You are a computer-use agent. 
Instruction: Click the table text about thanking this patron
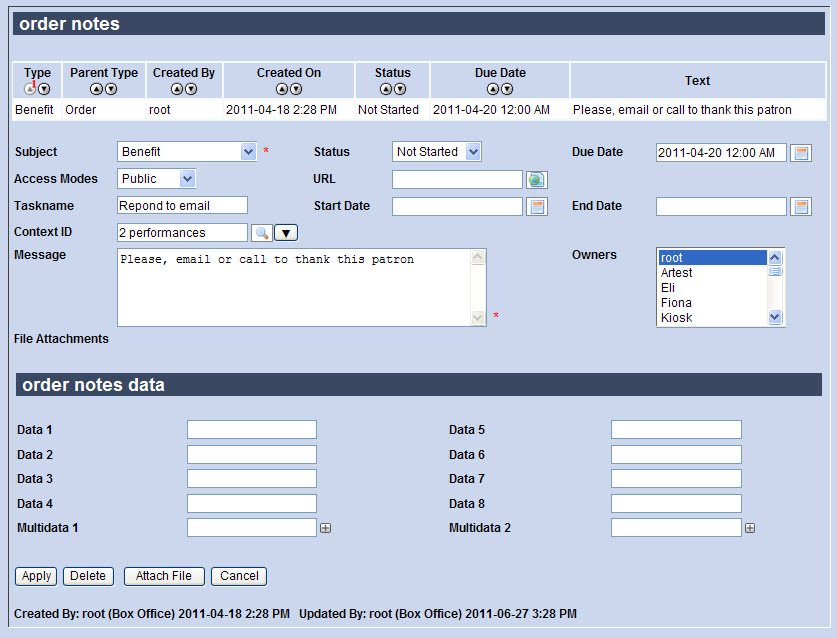[x=682, y=110]
